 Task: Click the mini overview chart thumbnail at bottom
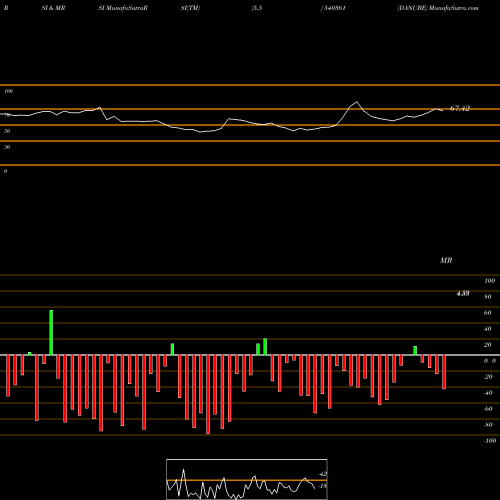coord(247,479)
